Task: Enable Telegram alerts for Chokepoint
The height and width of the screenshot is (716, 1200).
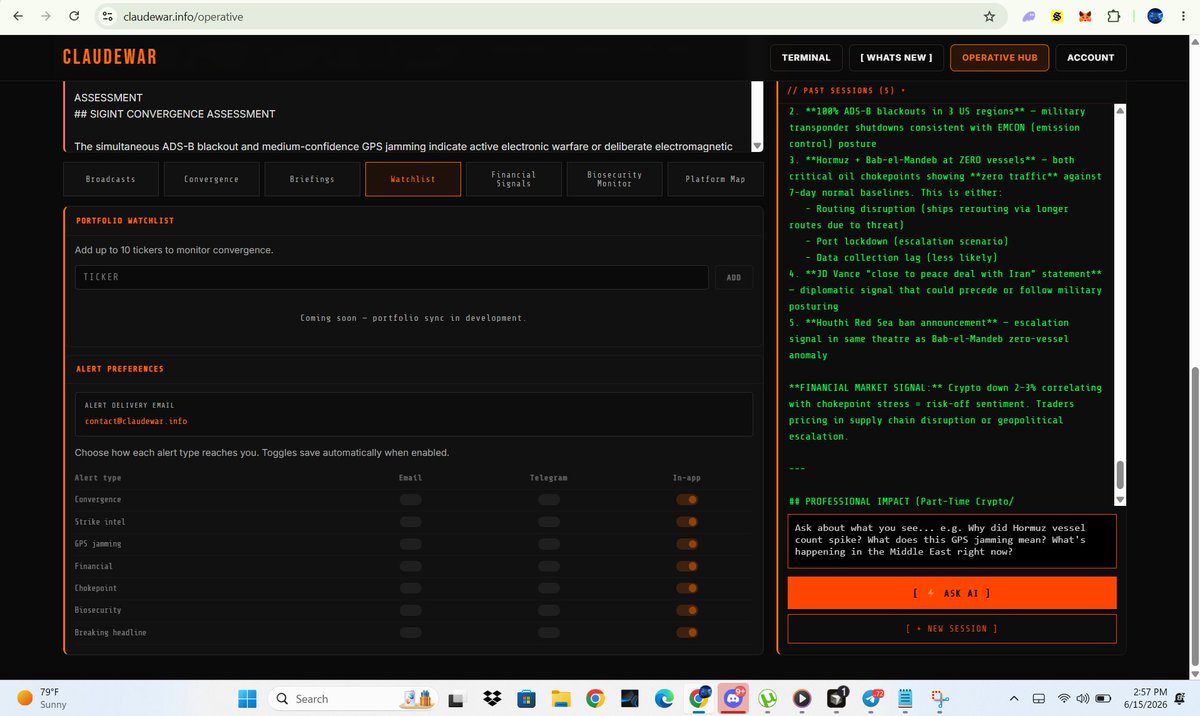Action: 548,588
